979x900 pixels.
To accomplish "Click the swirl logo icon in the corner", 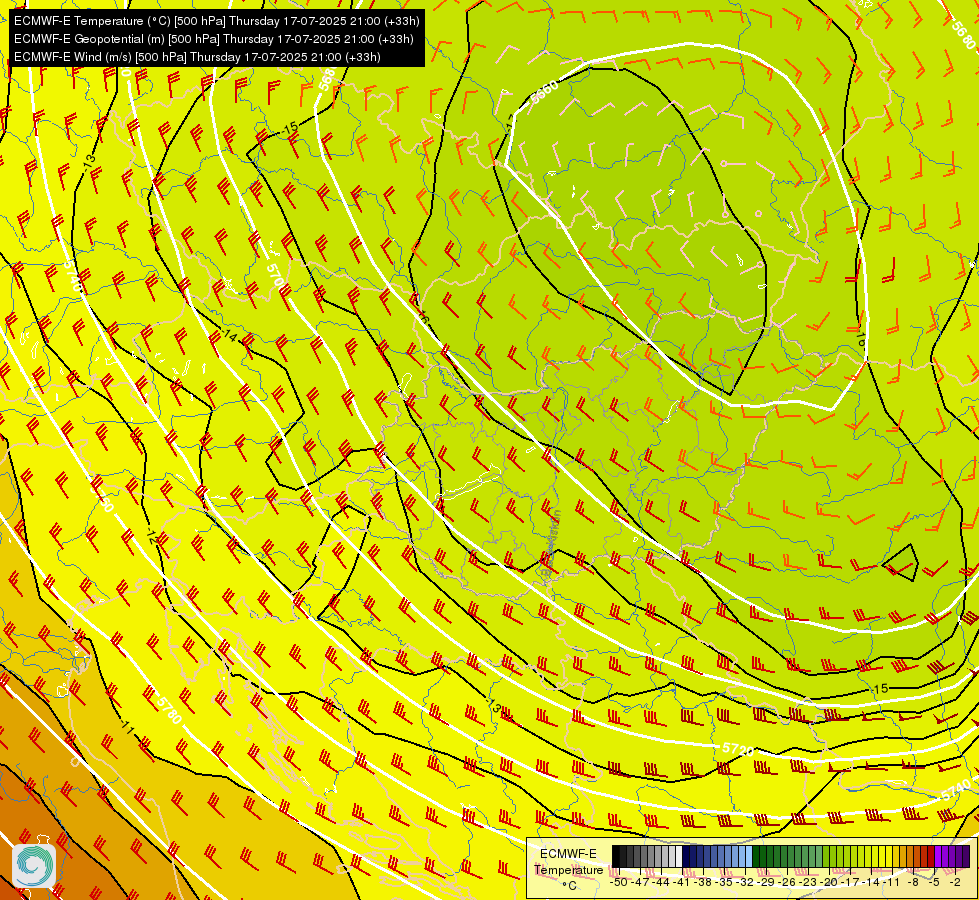I will (x=34, y=864).
